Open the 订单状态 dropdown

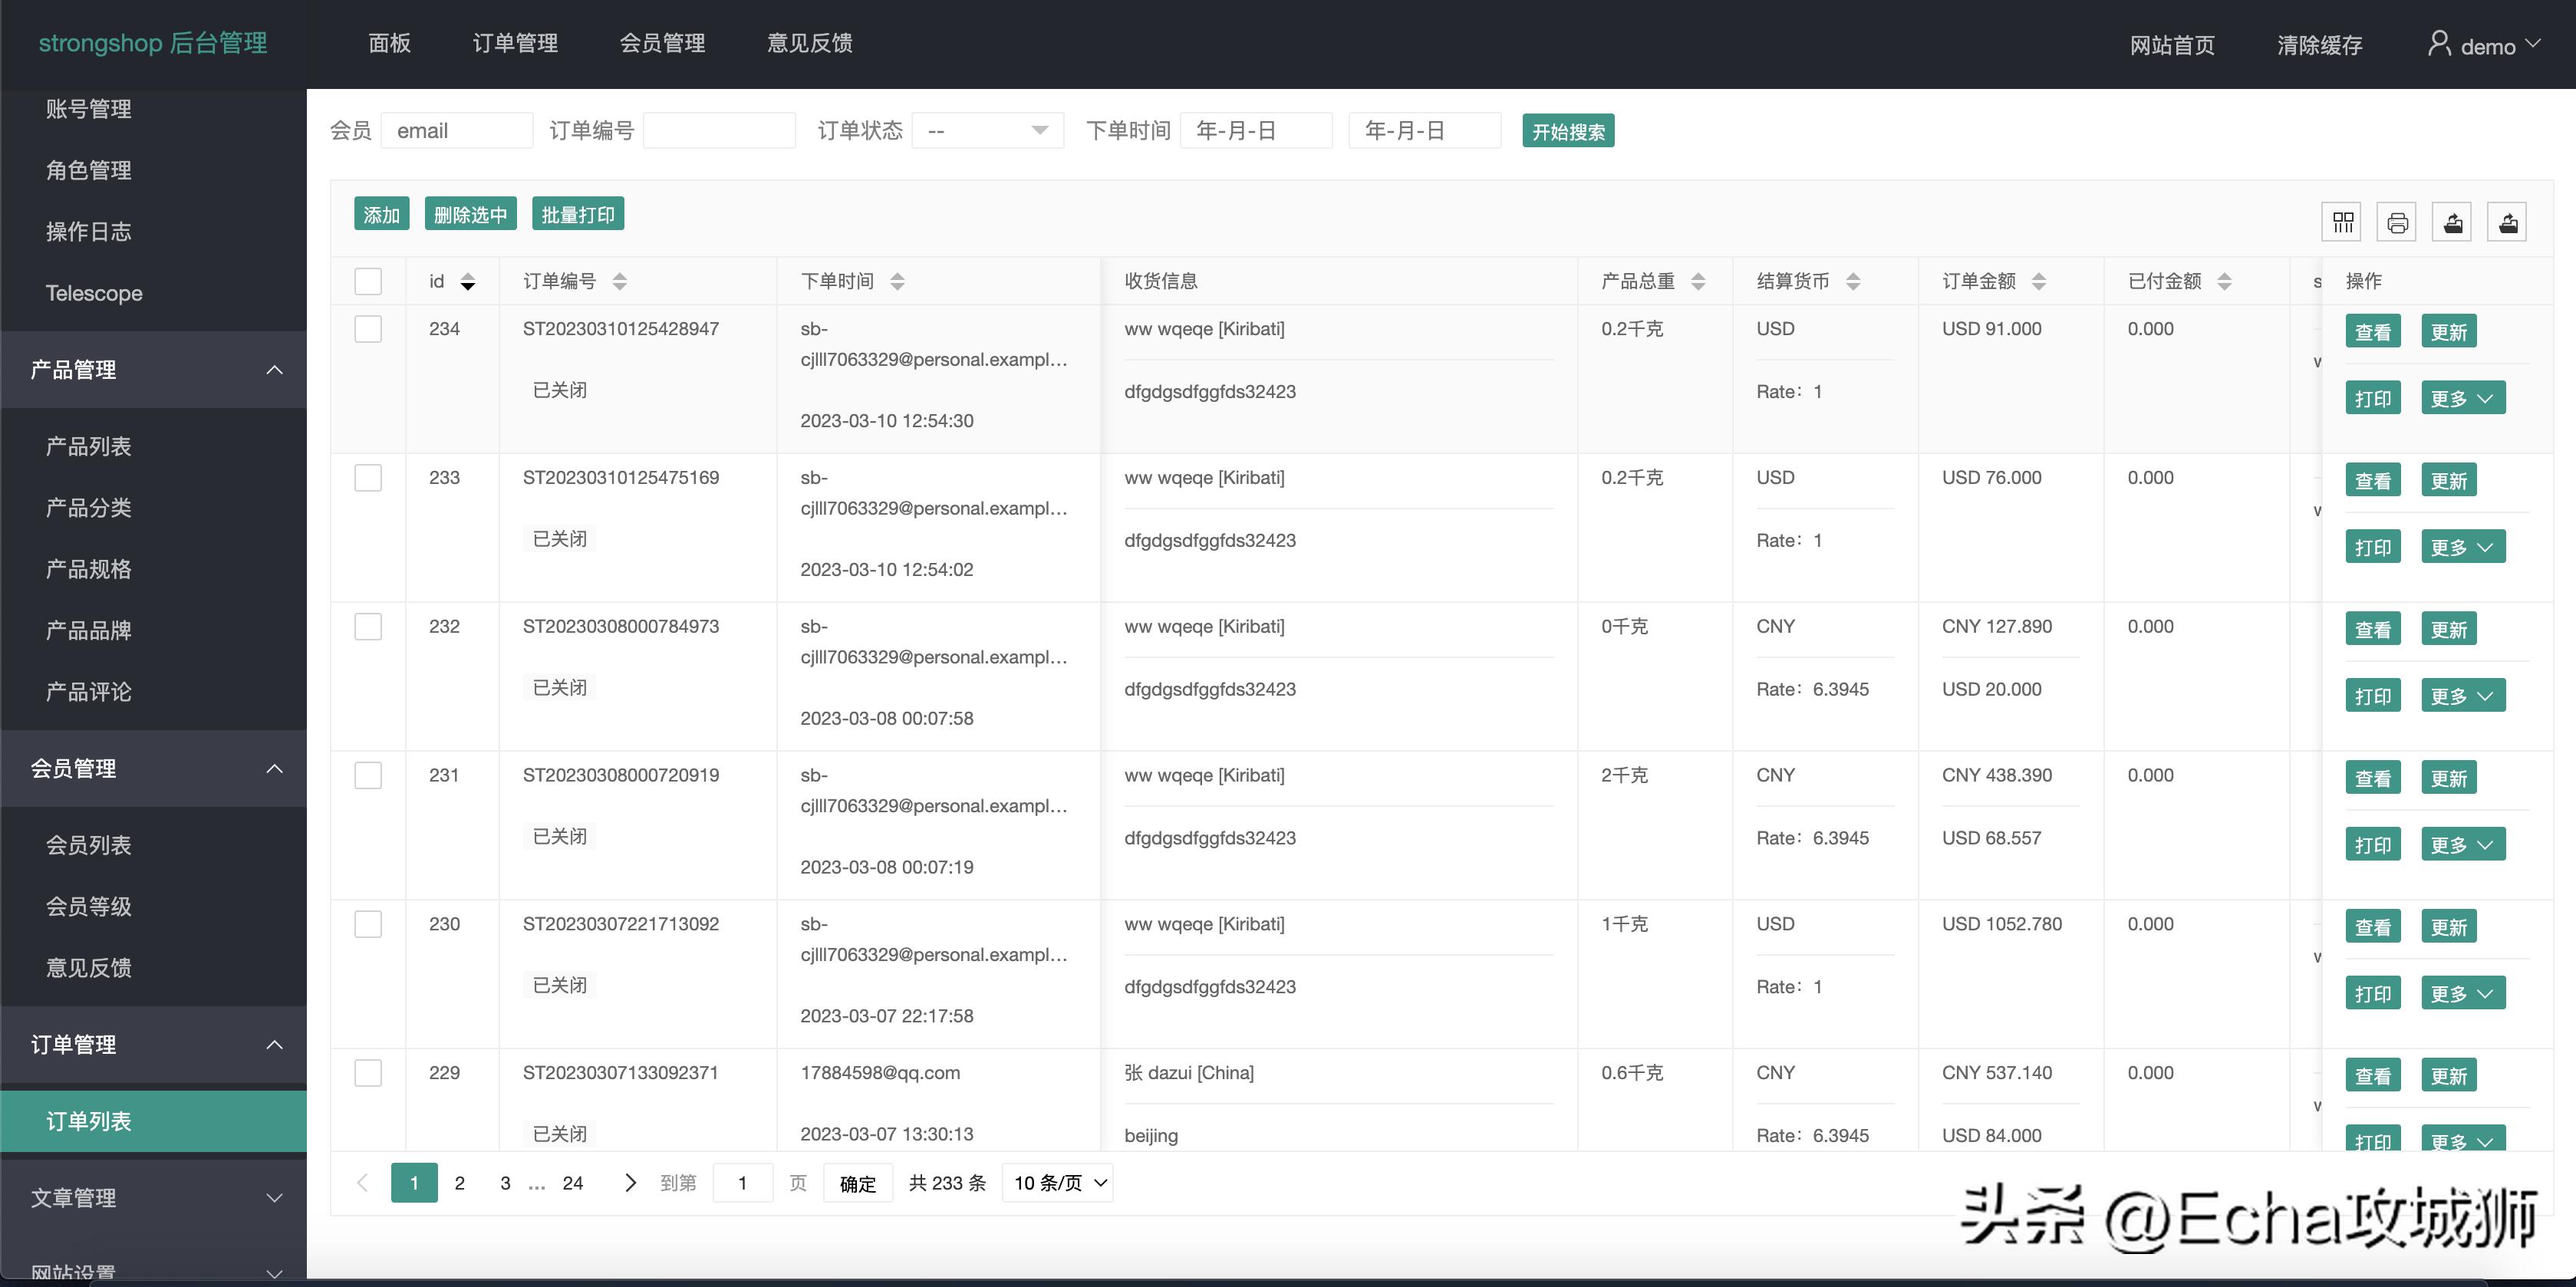coord(987,131)
